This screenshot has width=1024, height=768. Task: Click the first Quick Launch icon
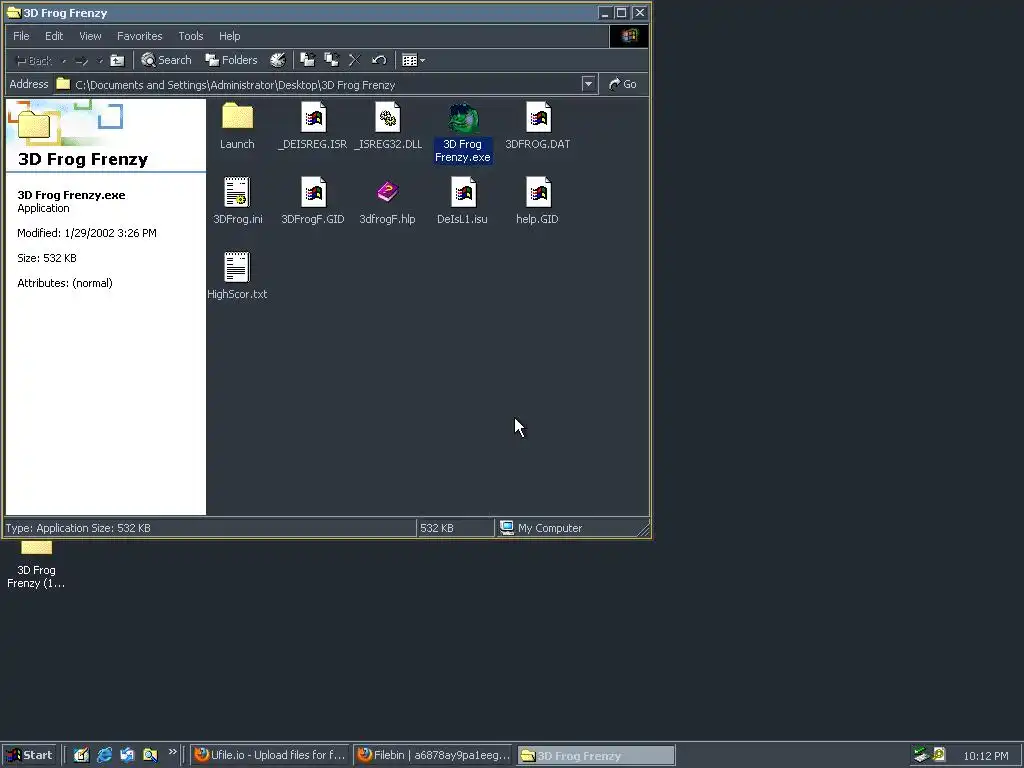click(81, 755)
